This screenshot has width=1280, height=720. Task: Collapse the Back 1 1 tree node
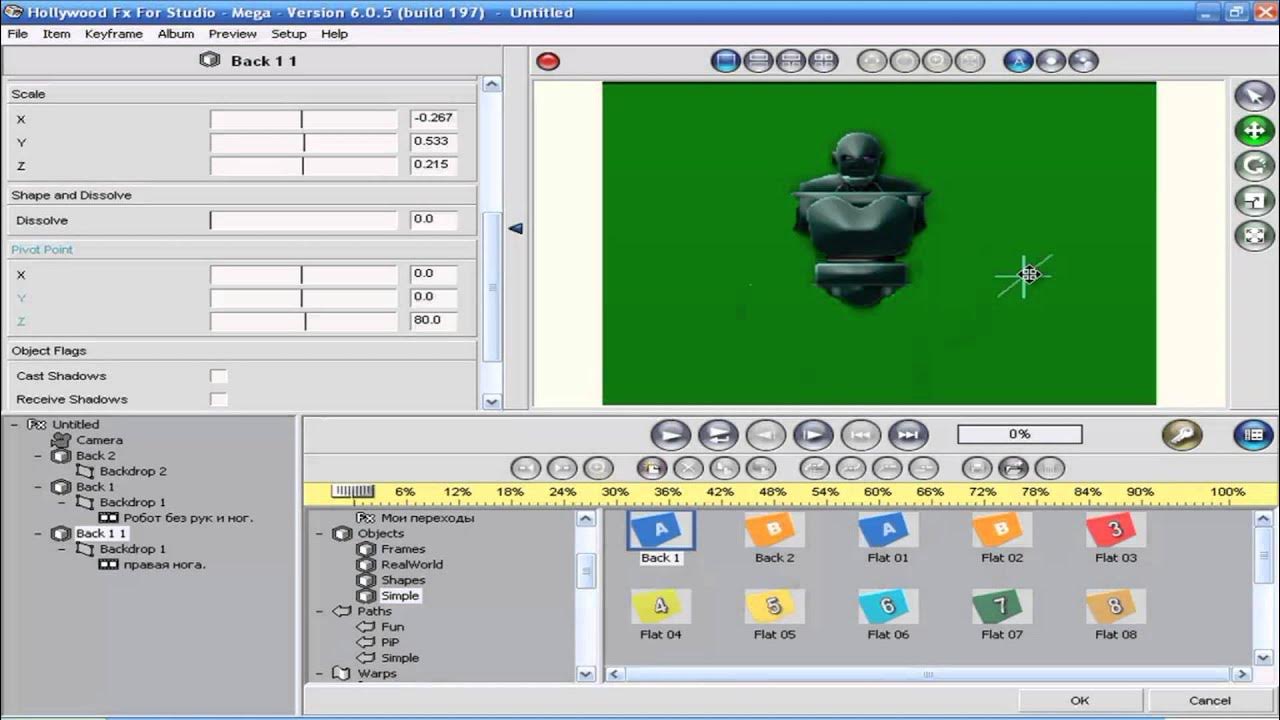(x=38, y=534)
